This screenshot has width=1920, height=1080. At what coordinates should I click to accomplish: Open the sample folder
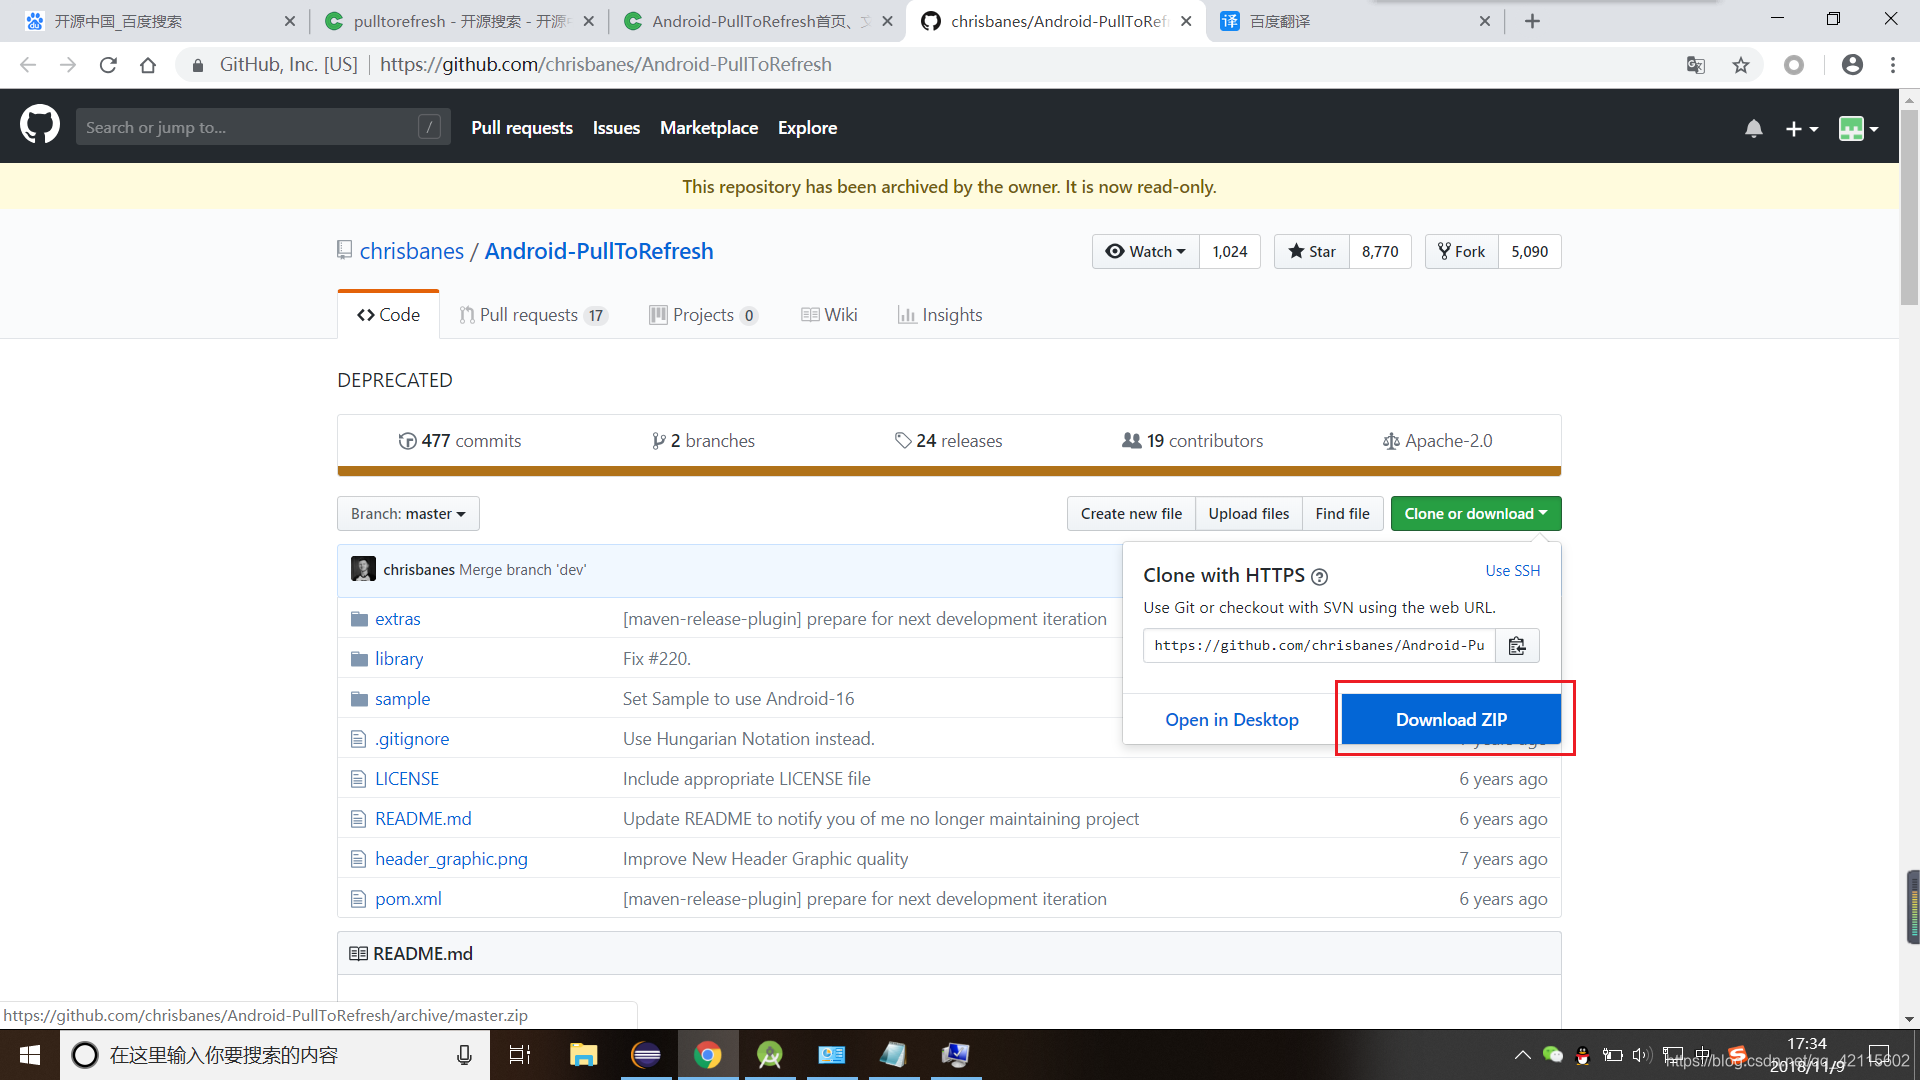click(403, 699)
